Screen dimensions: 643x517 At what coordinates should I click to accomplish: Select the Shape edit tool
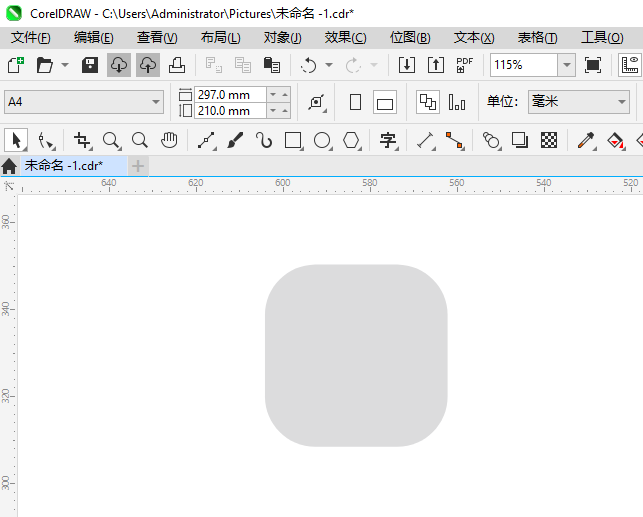(46, 141)
